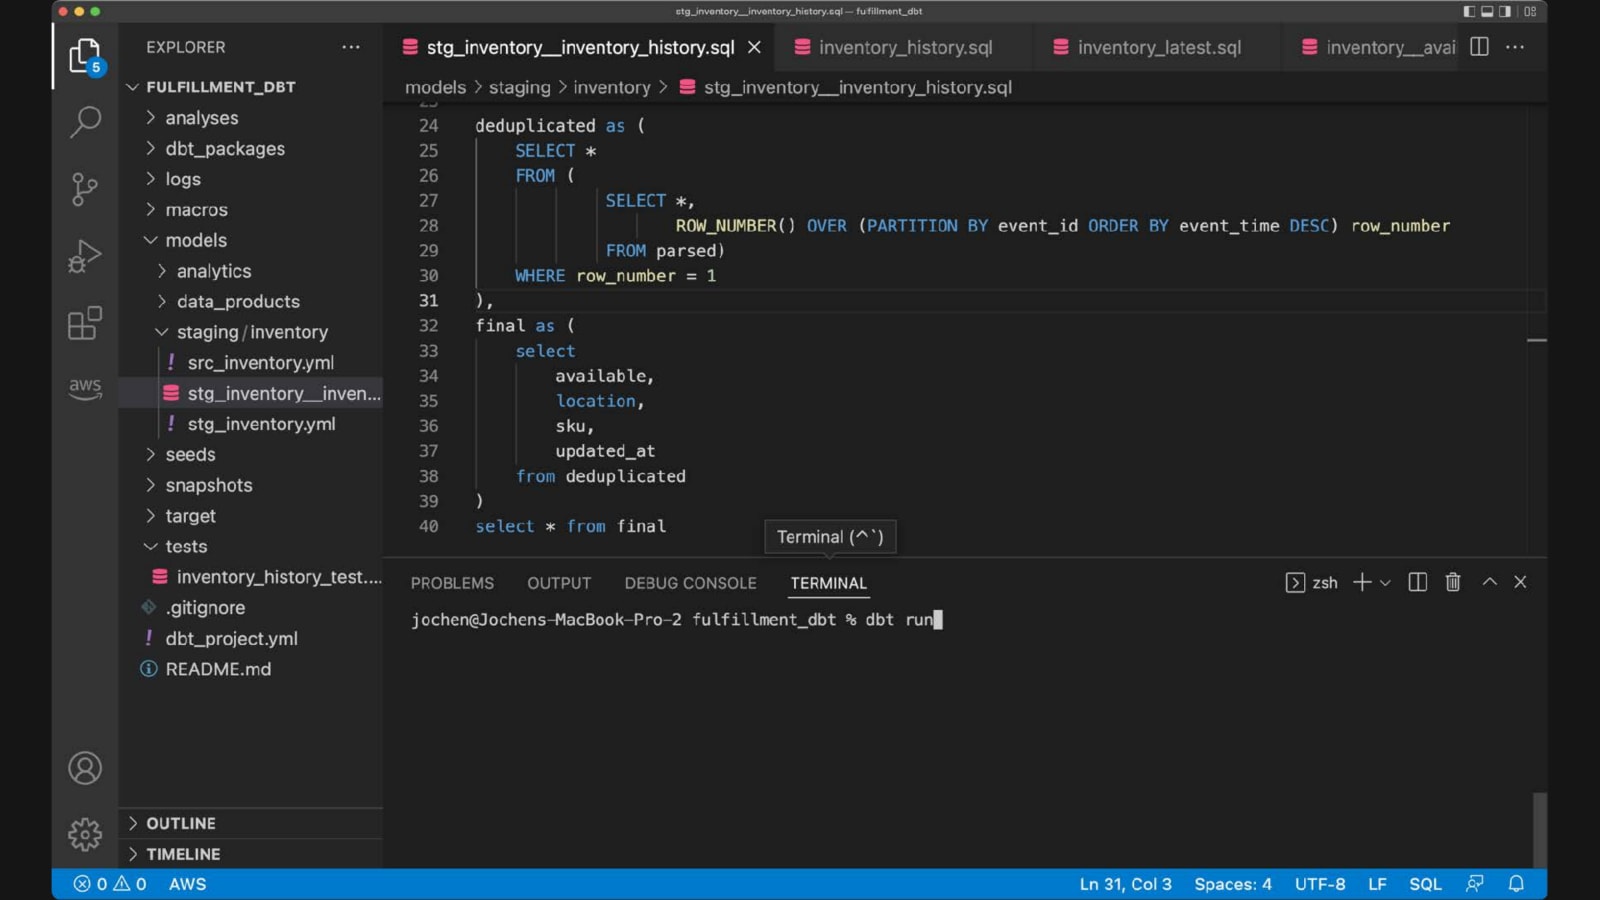This screenshot has height=900, width=1600.
Task: Open inventory_history_test file in tests
Action: click(250, 577)
